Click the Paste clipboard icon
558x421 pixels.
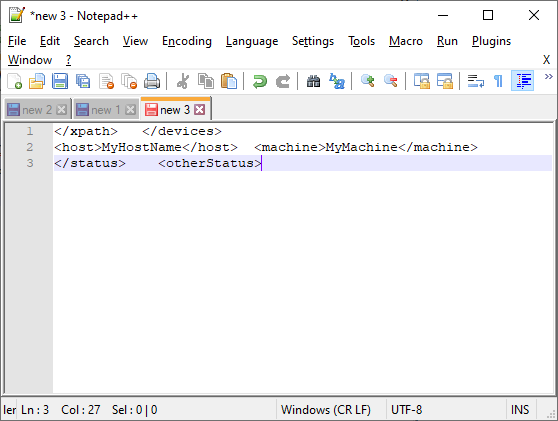229,81
